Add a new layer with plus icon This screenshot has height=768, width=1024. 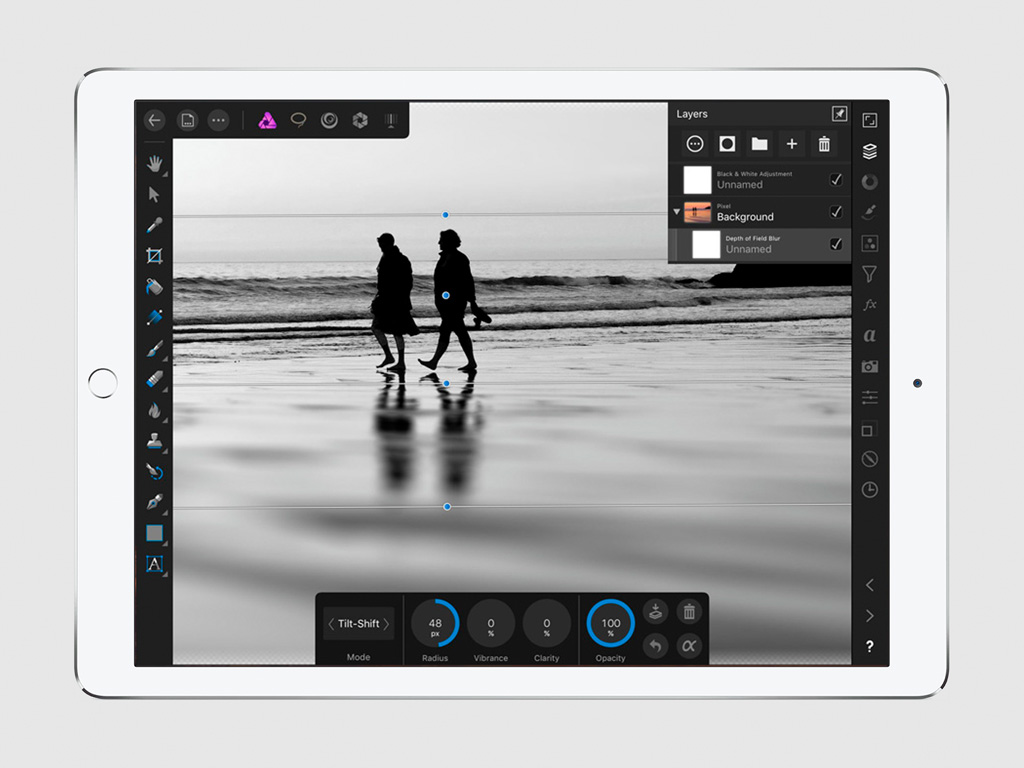pyautogui.click(x=791, y=144)
